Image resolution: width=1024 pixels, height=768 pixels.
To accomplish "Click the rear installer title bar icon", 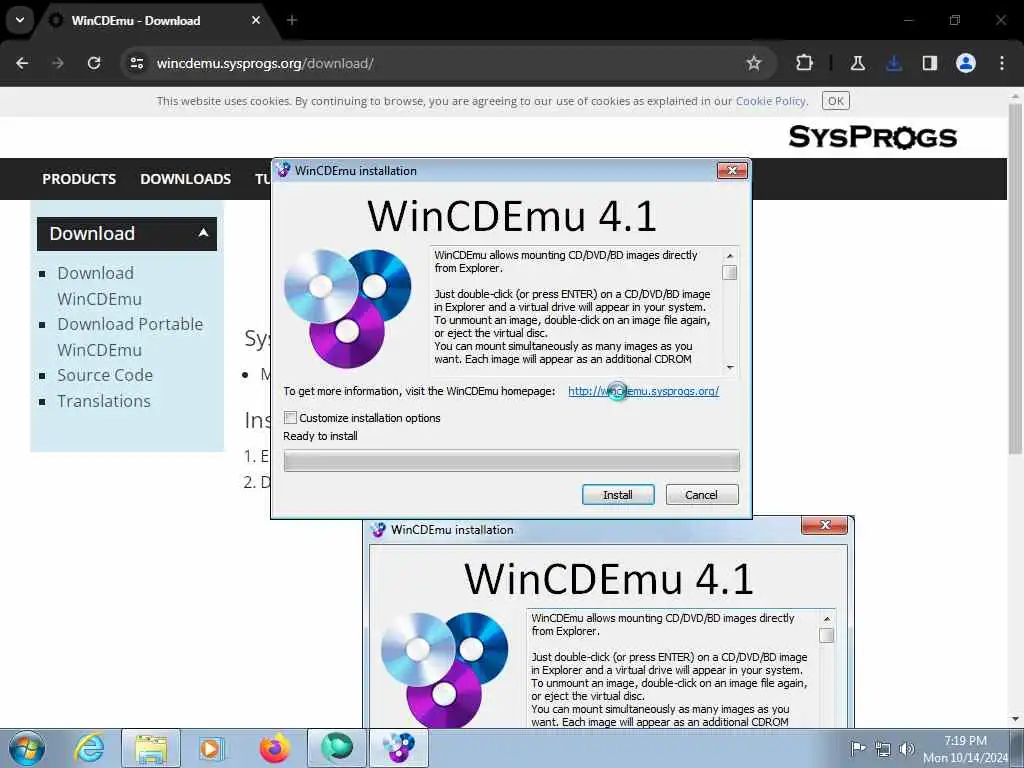I will click(378, 530).
